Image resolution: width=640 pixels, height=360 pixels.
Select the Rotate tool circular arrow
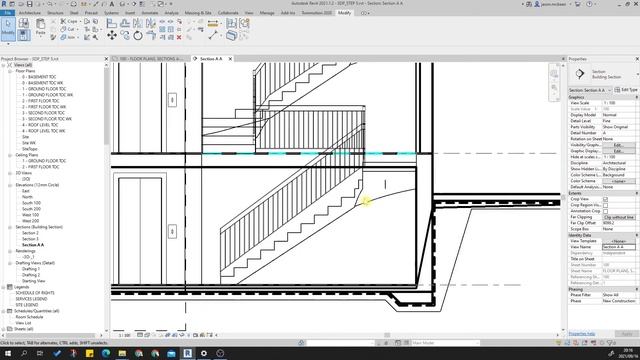[138, 36]
